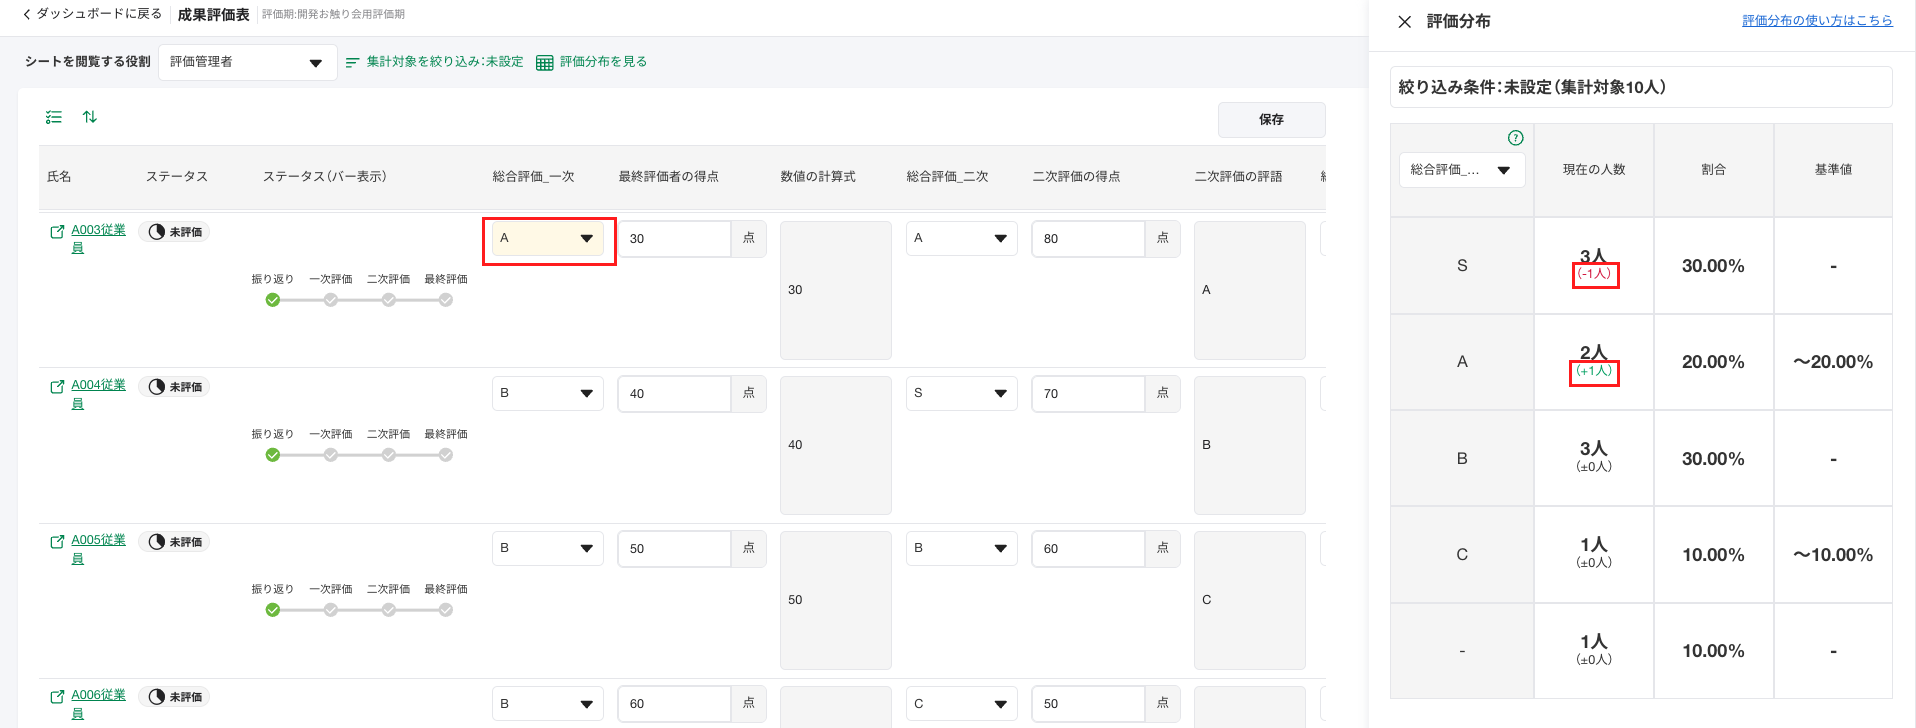Open the 評価管理者 role dropdown

click(246, 62)
